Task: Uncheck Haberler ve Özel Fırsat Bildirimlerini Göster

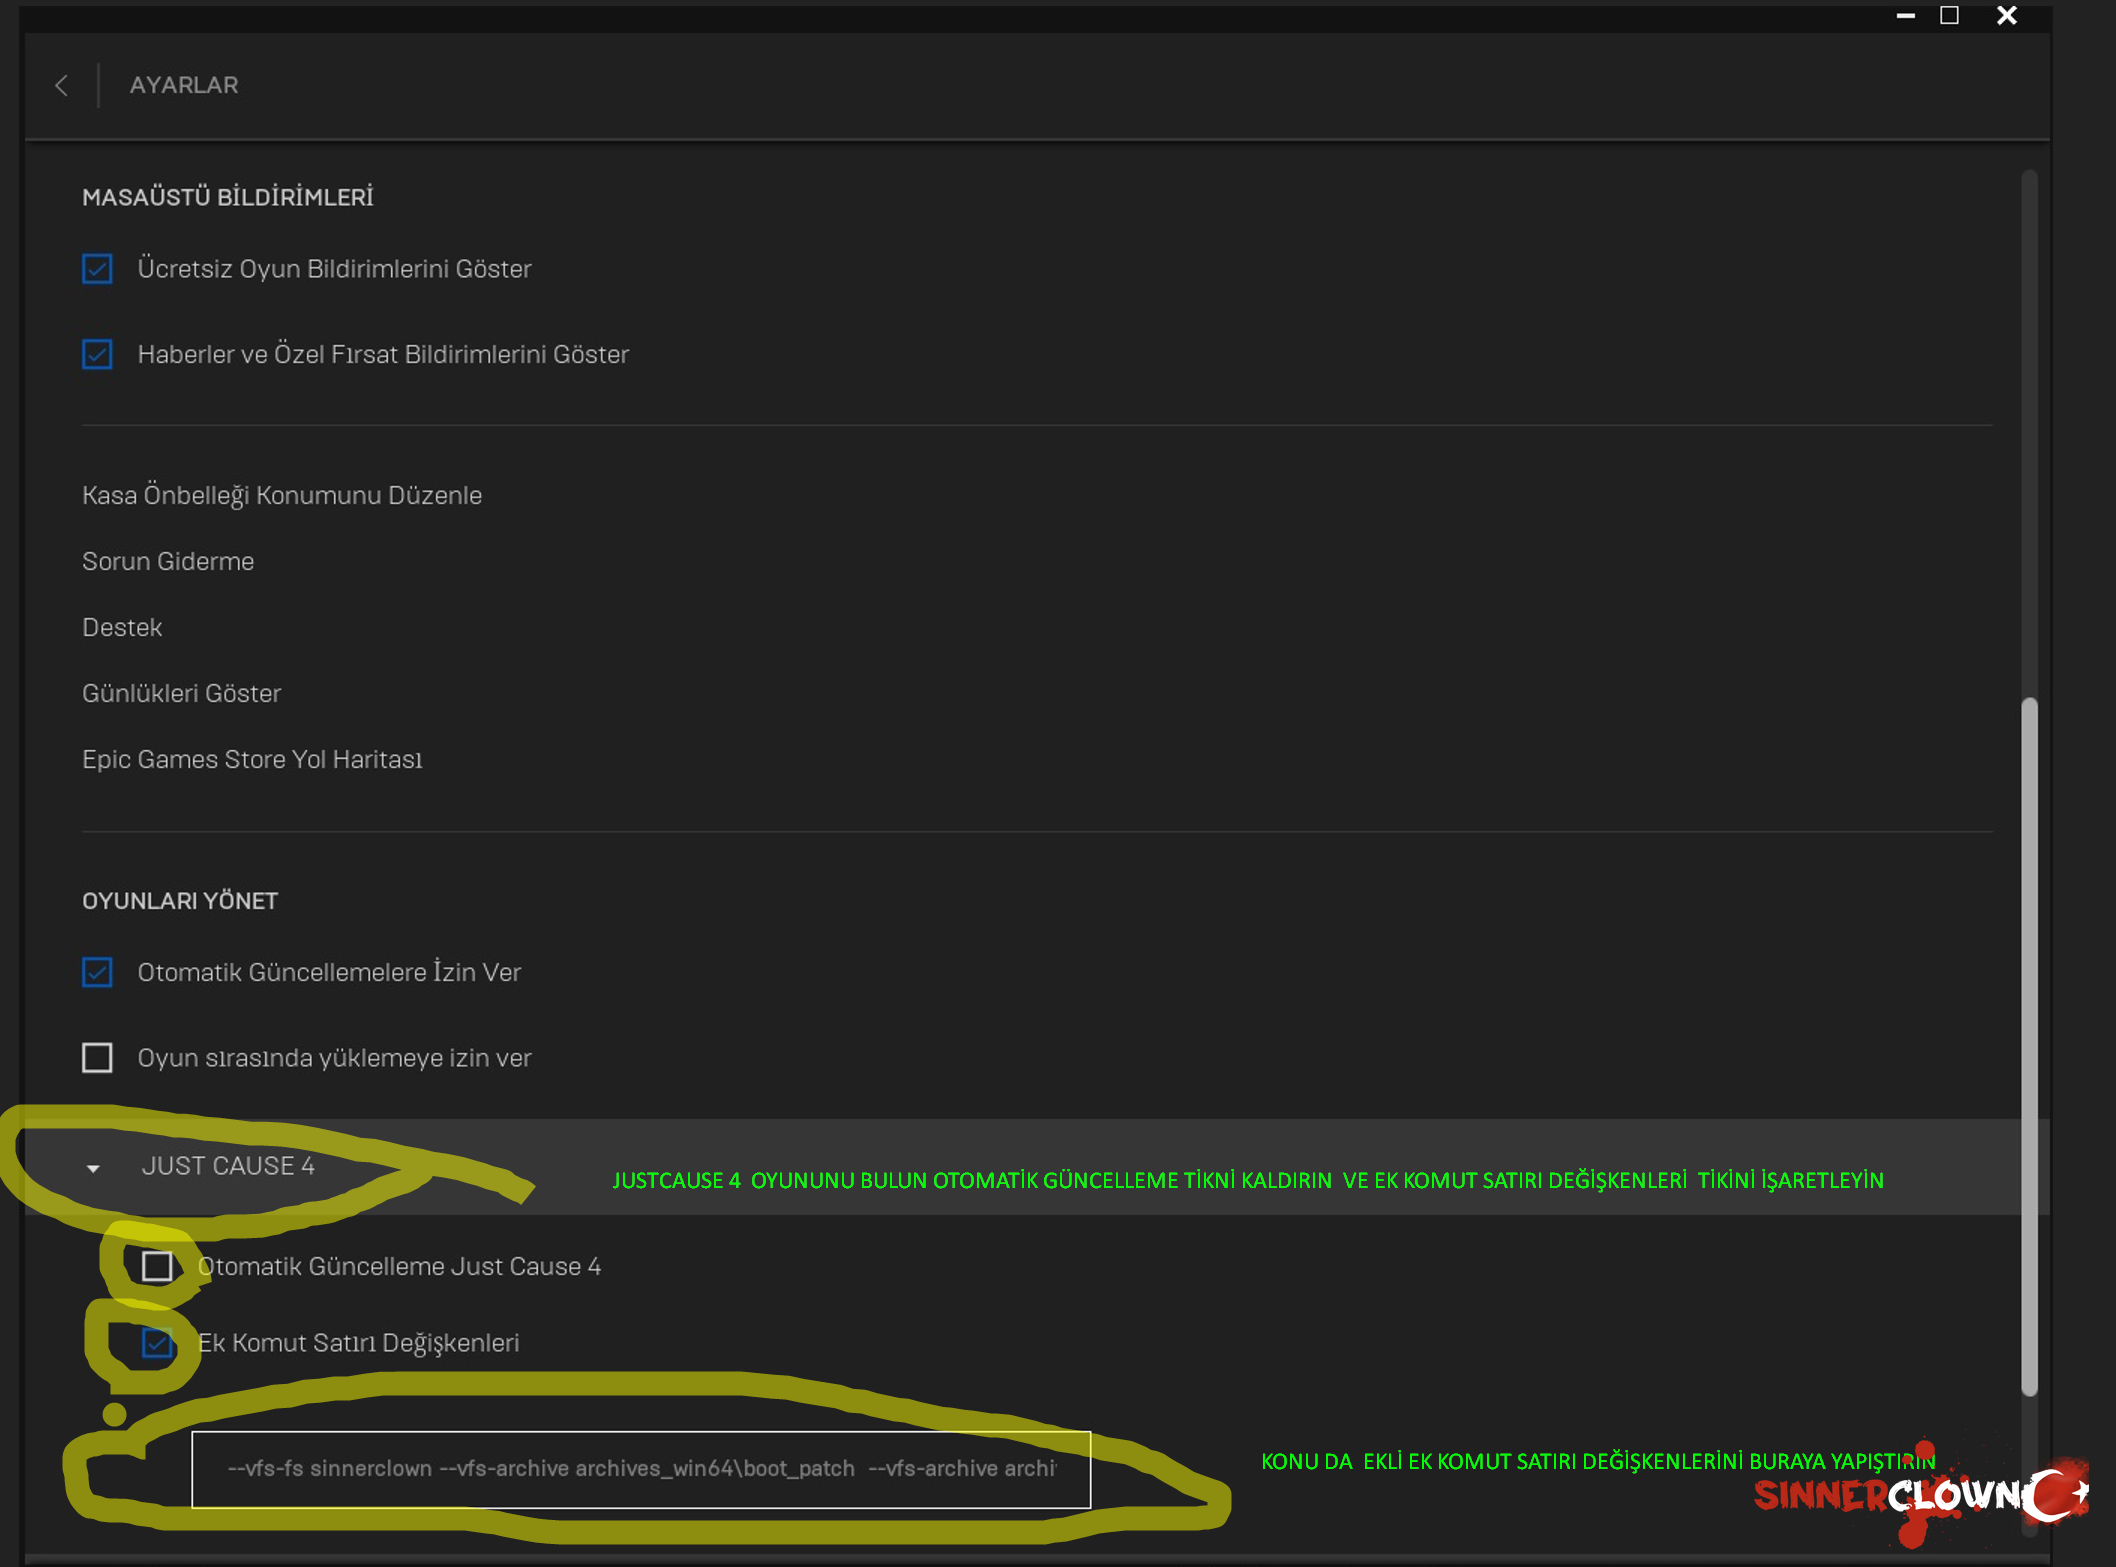Action: pyautogui.click(x=97, y=354)
